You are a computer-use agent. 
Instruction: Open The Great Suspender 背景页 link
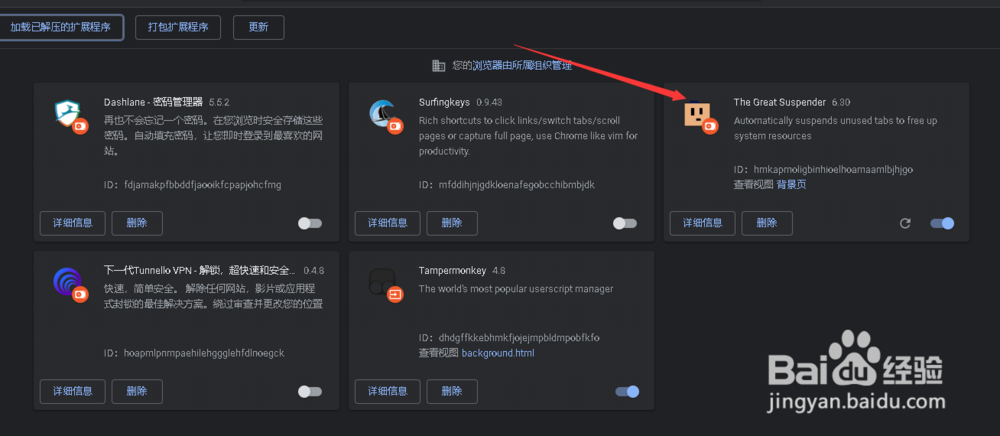[791, 185]
